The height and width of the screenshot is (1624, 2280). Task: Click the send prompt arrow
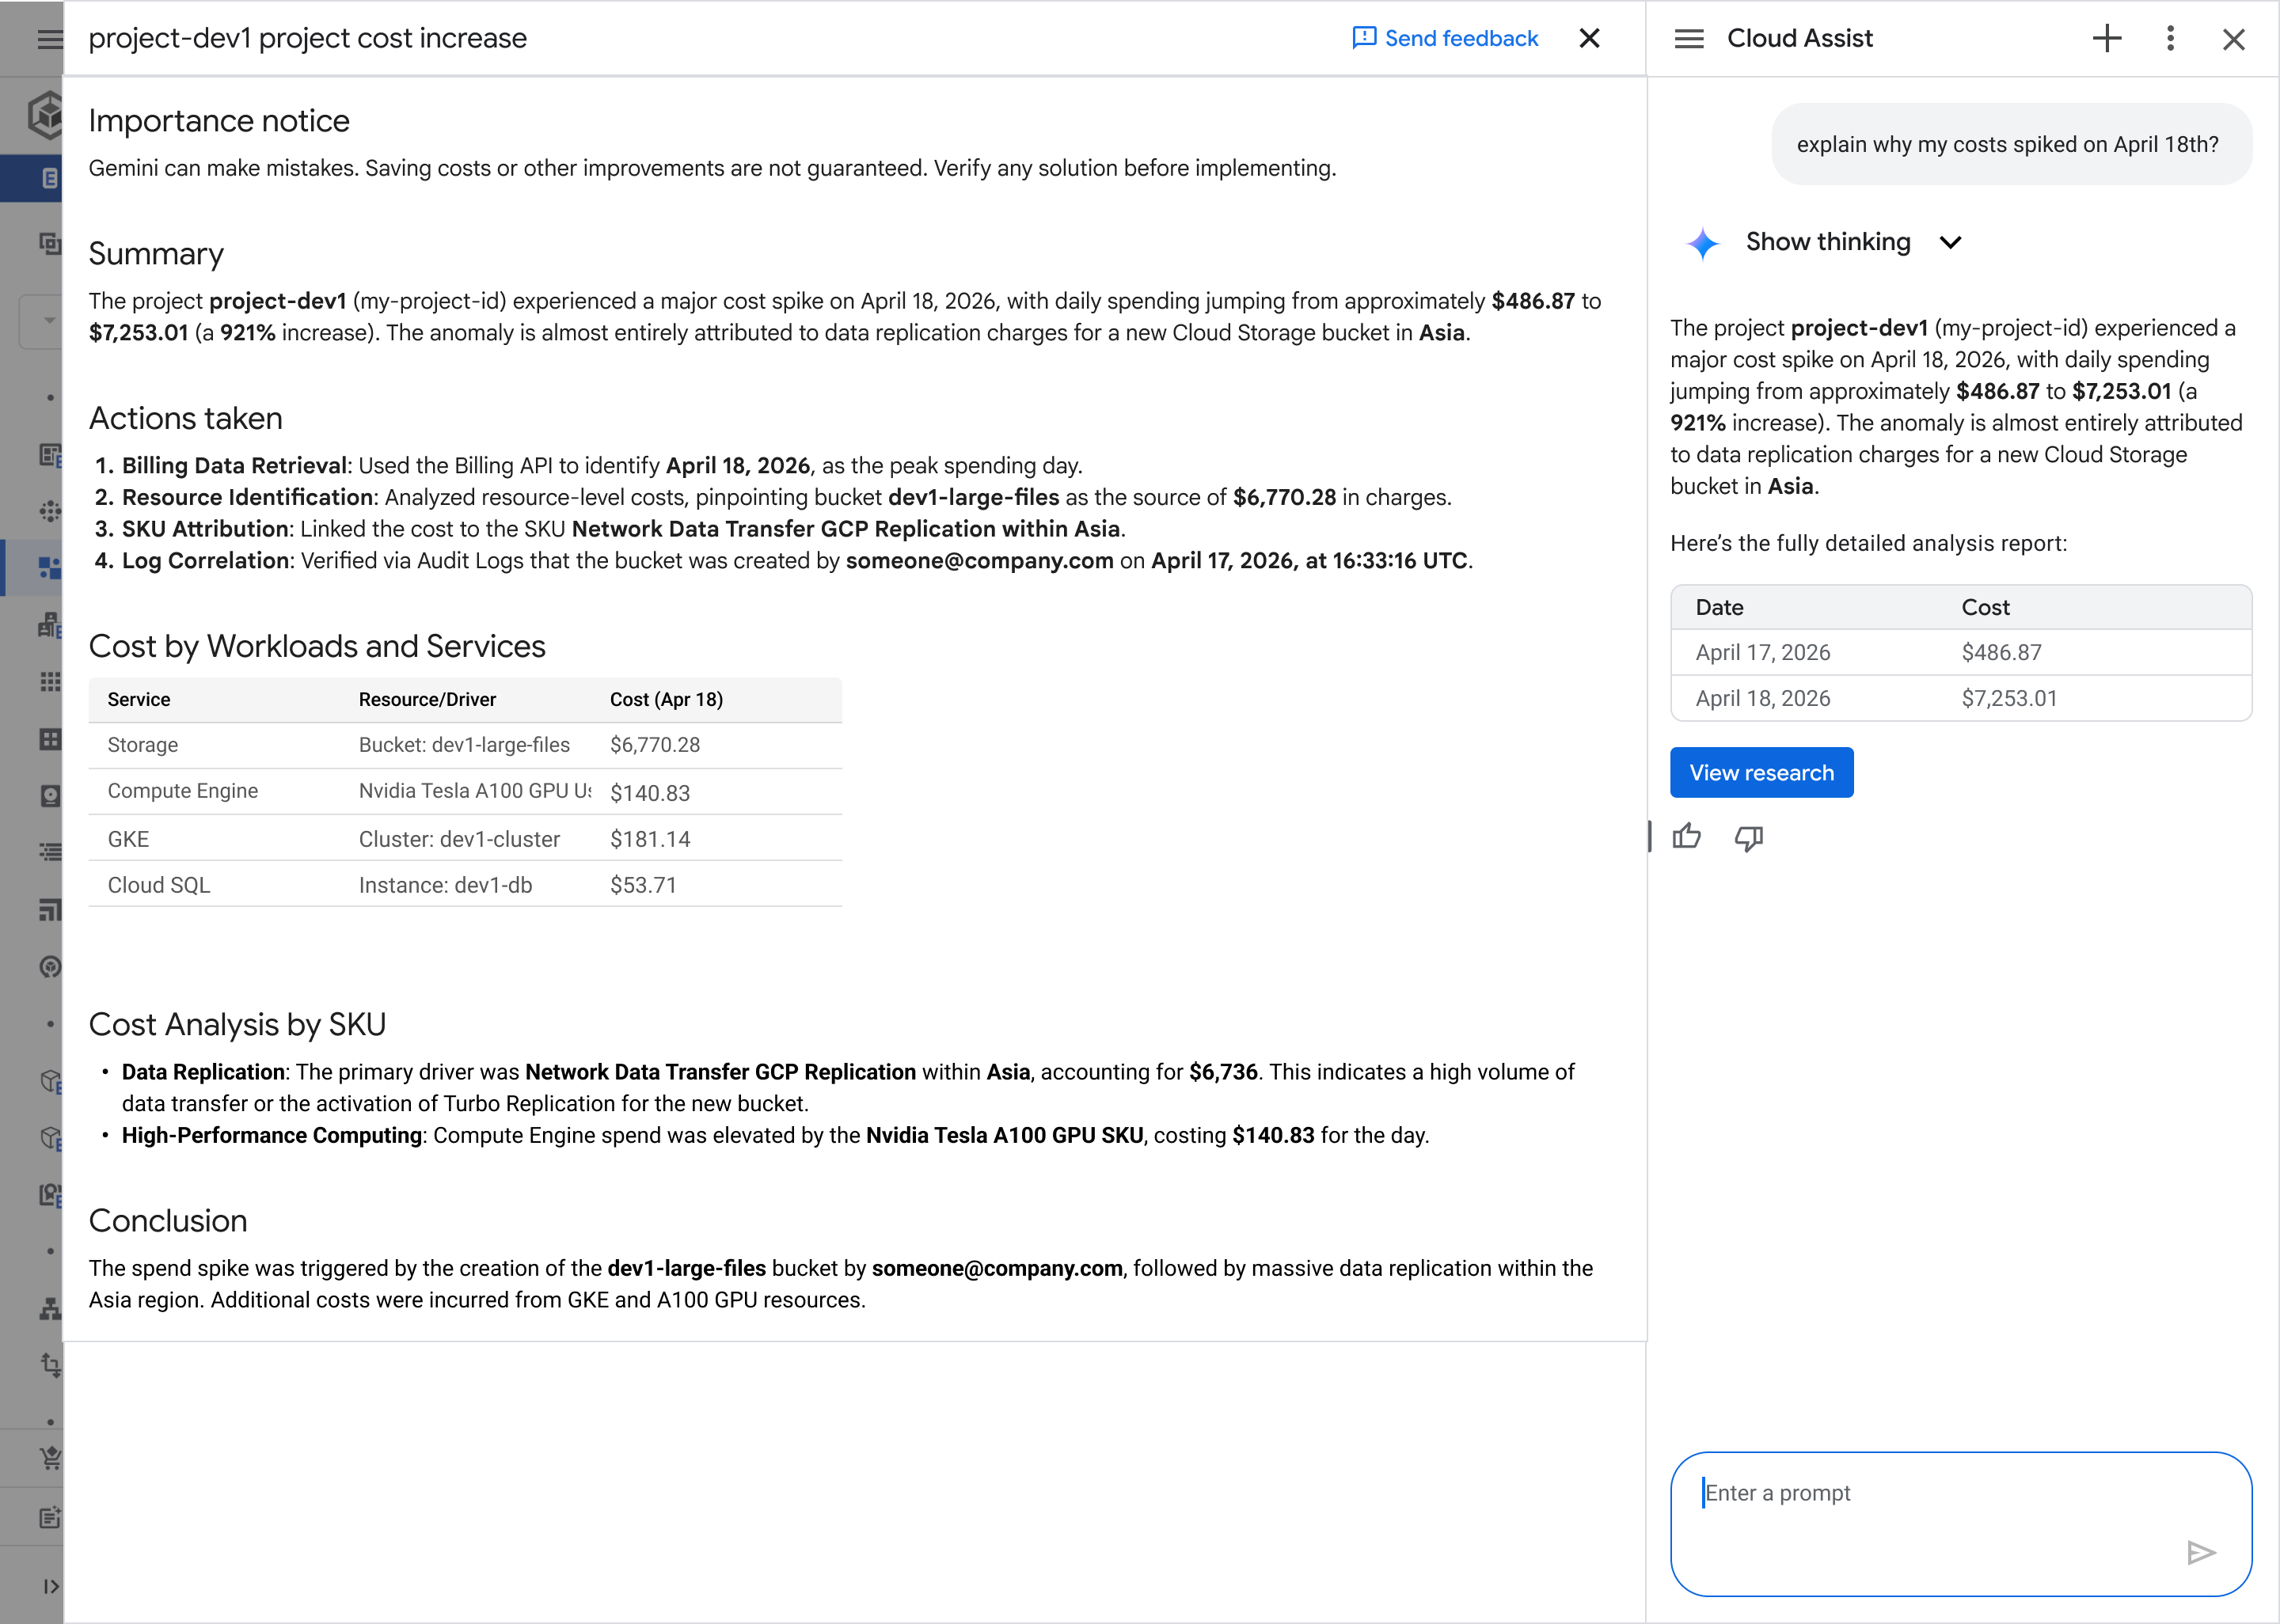(2201, 1552)
